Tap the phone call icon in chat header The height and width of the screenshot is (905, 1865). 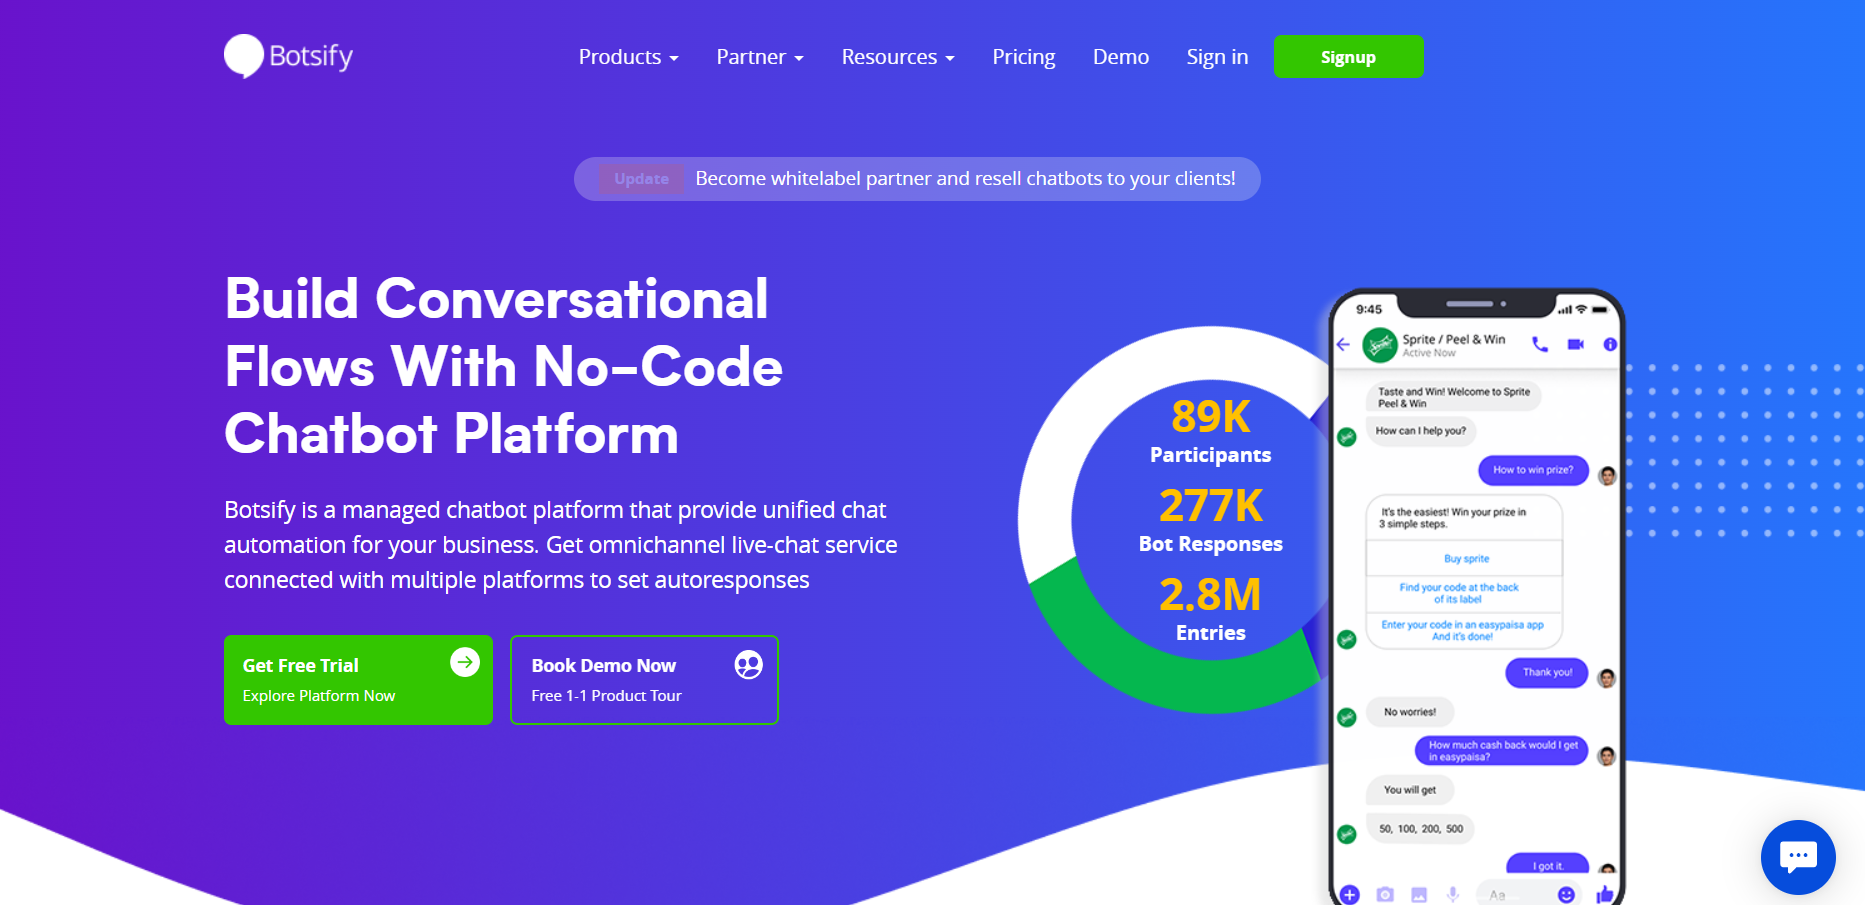(x=1540, y=344)
